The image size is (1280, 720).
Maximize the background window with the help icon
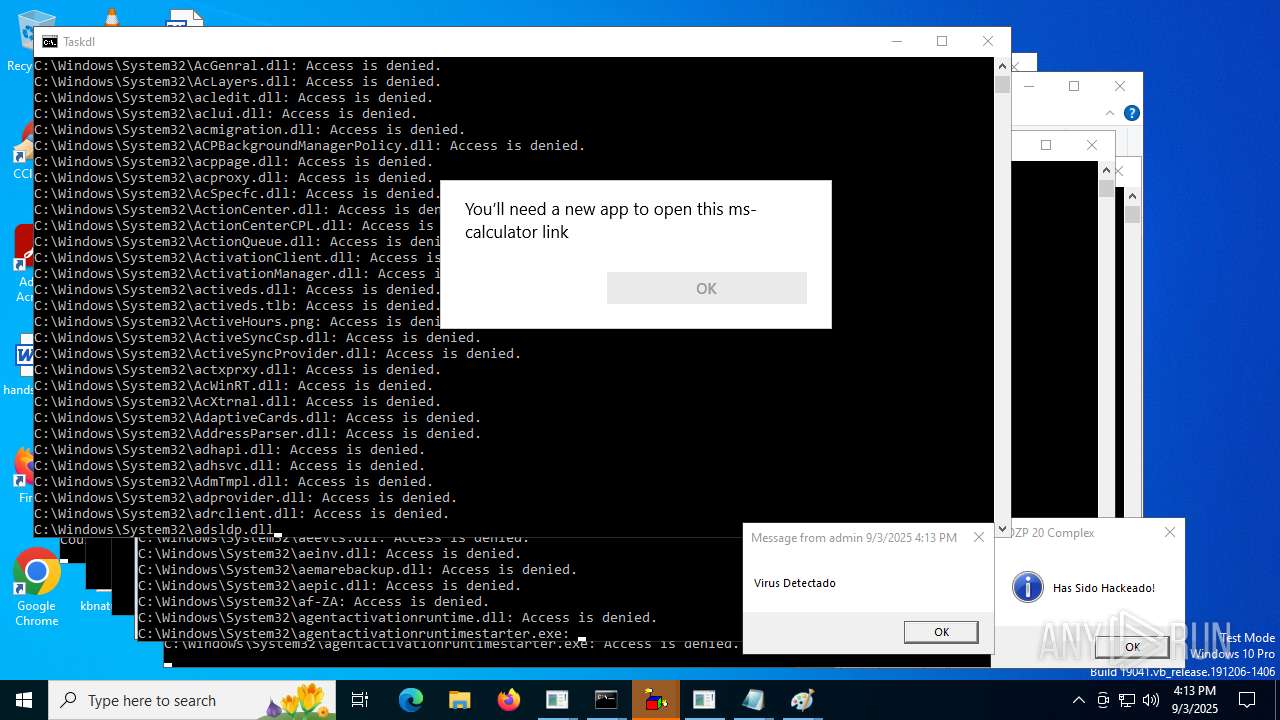[1074, 86]
